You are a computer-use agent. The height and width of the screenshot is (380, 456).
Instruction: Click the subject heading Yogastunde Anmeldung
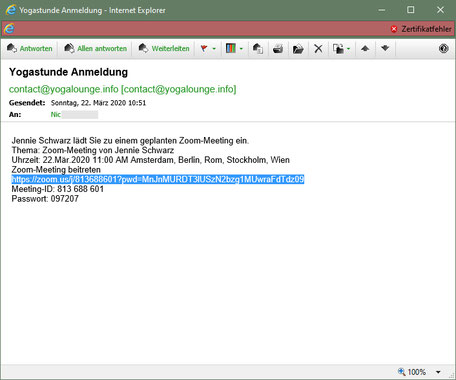pos(68,72)
